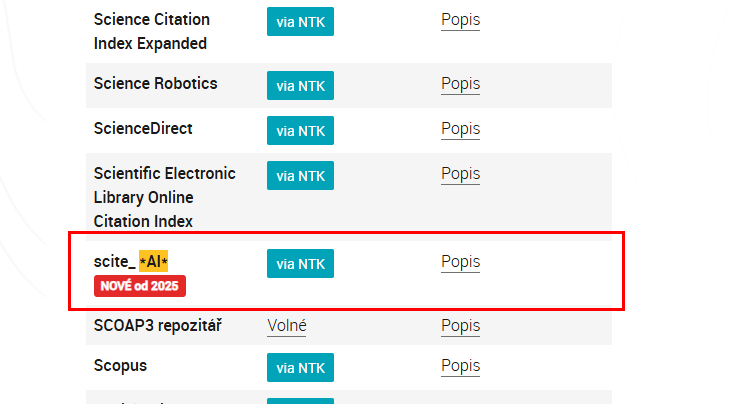Viewport: 752px width, 404px height.
Task: Click the Scopus database name
Action: point(120,366)
